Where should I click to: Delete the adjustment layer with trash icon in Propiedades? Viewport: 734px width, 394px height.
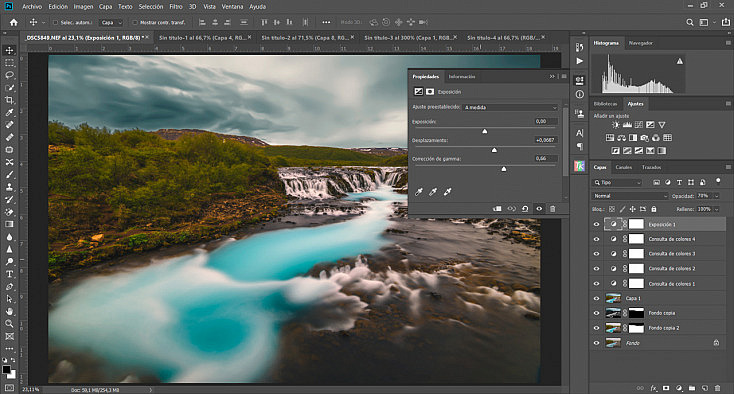(x=552, y=209)
